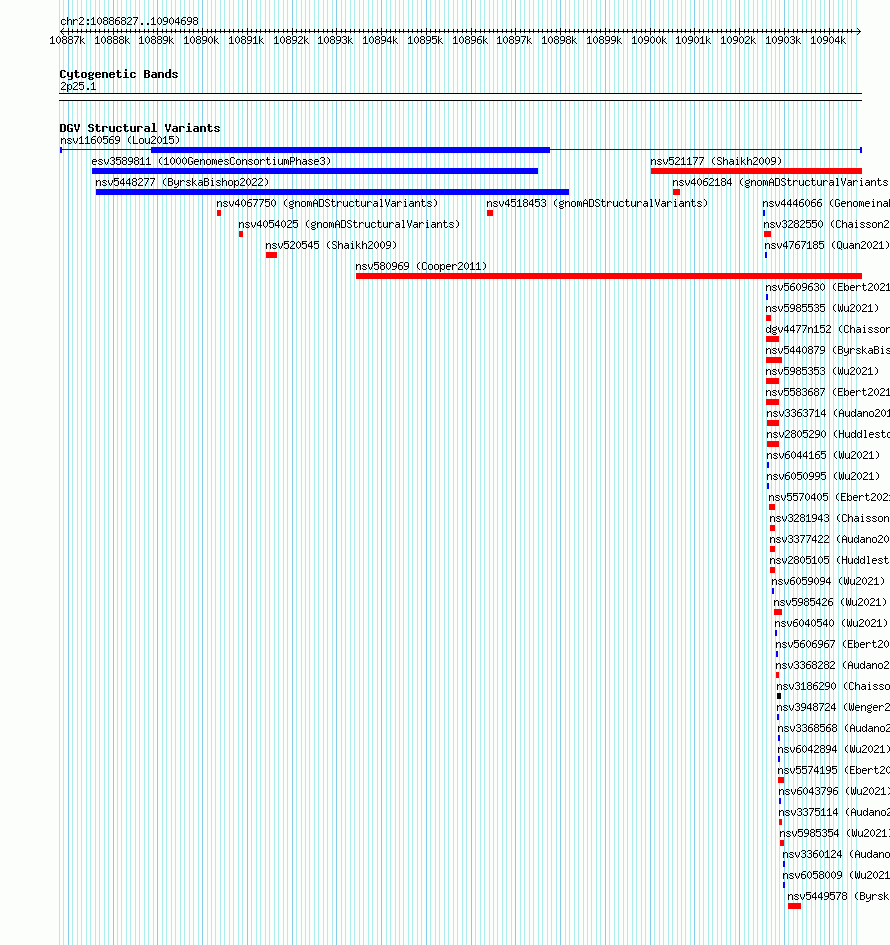
Task: Click the 10895k ruler position
Action: coord(425,40)
